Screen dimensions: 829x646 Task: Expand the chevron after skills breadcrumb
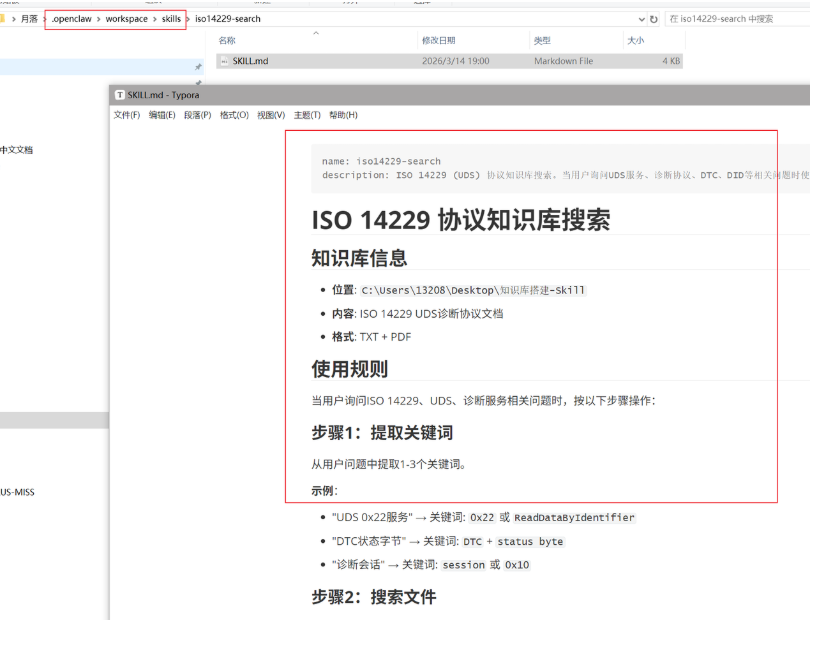pyautogui.click(x=188, y=19)
